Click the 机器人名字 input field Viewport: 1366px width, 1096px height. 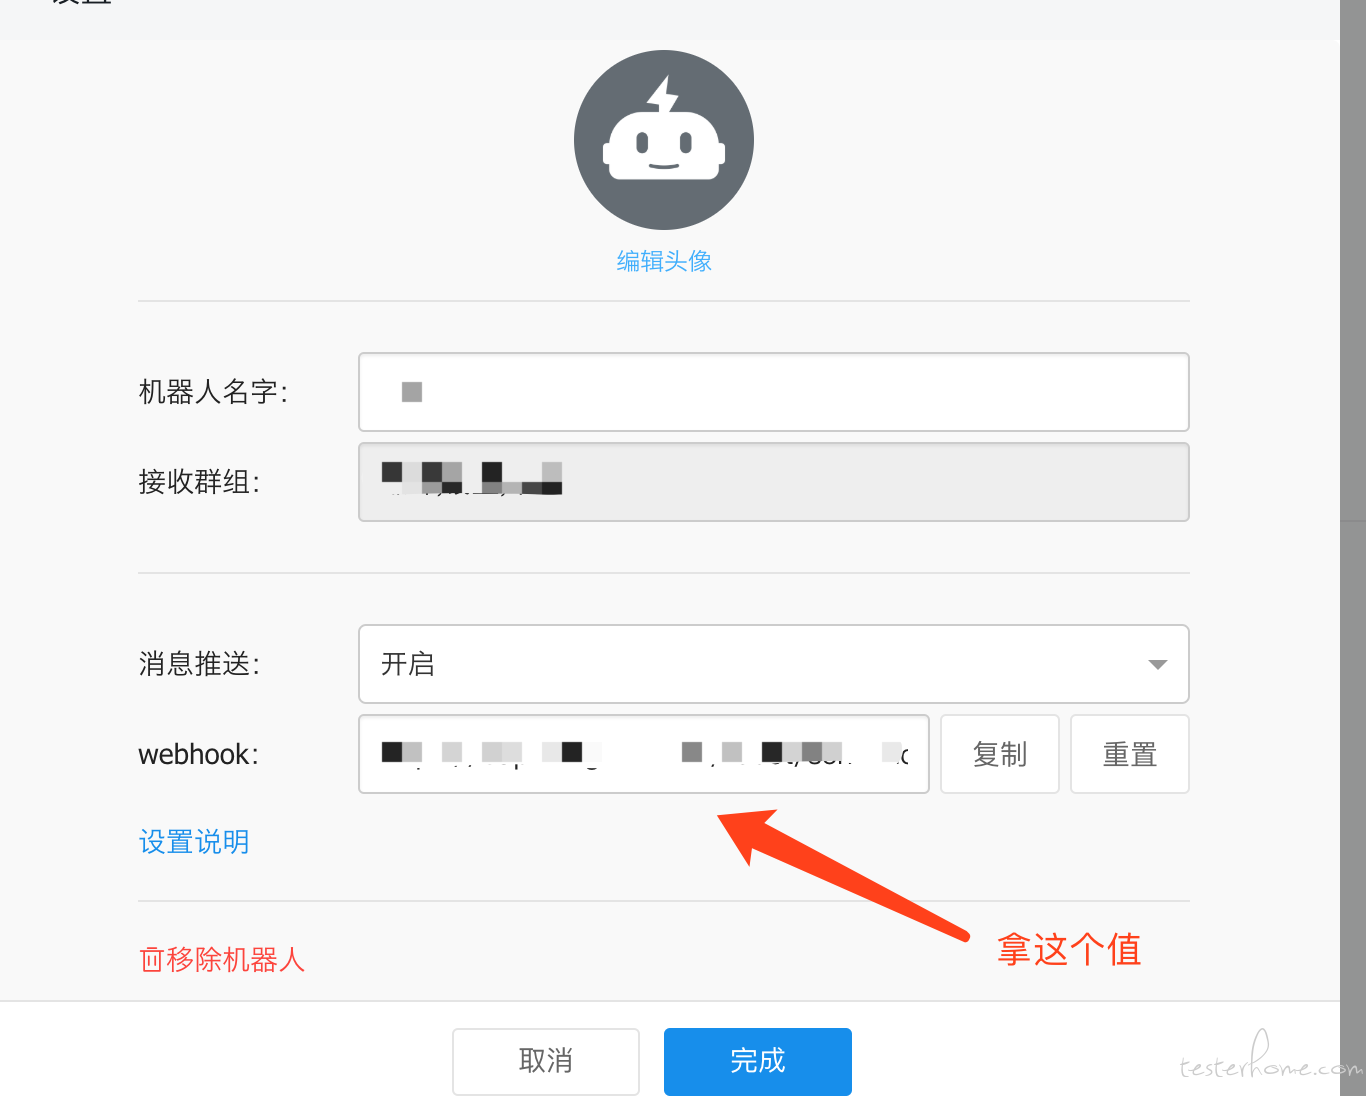click(x=774, y=392)
